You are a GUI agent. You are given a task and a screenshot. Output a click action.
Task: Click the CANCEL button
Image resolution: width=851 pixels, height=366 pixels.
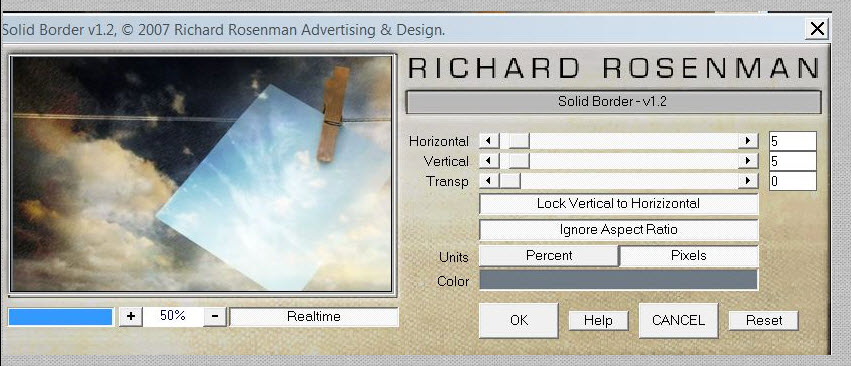[x=678, y=320]
